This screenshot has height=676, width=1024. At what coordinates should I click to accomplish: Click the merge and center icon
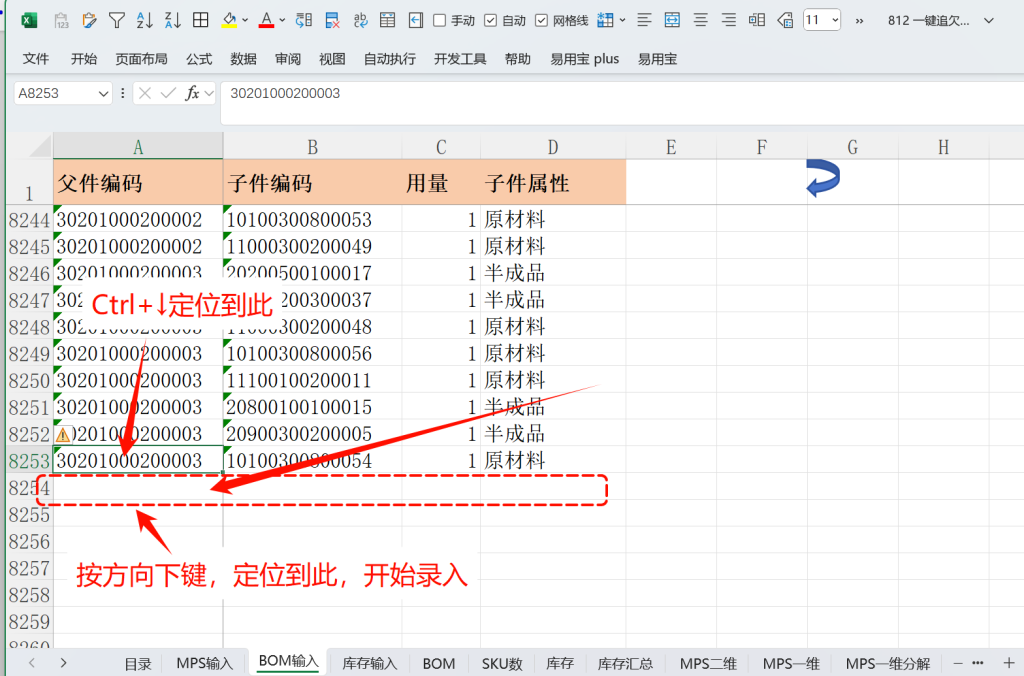coord(672,21)
